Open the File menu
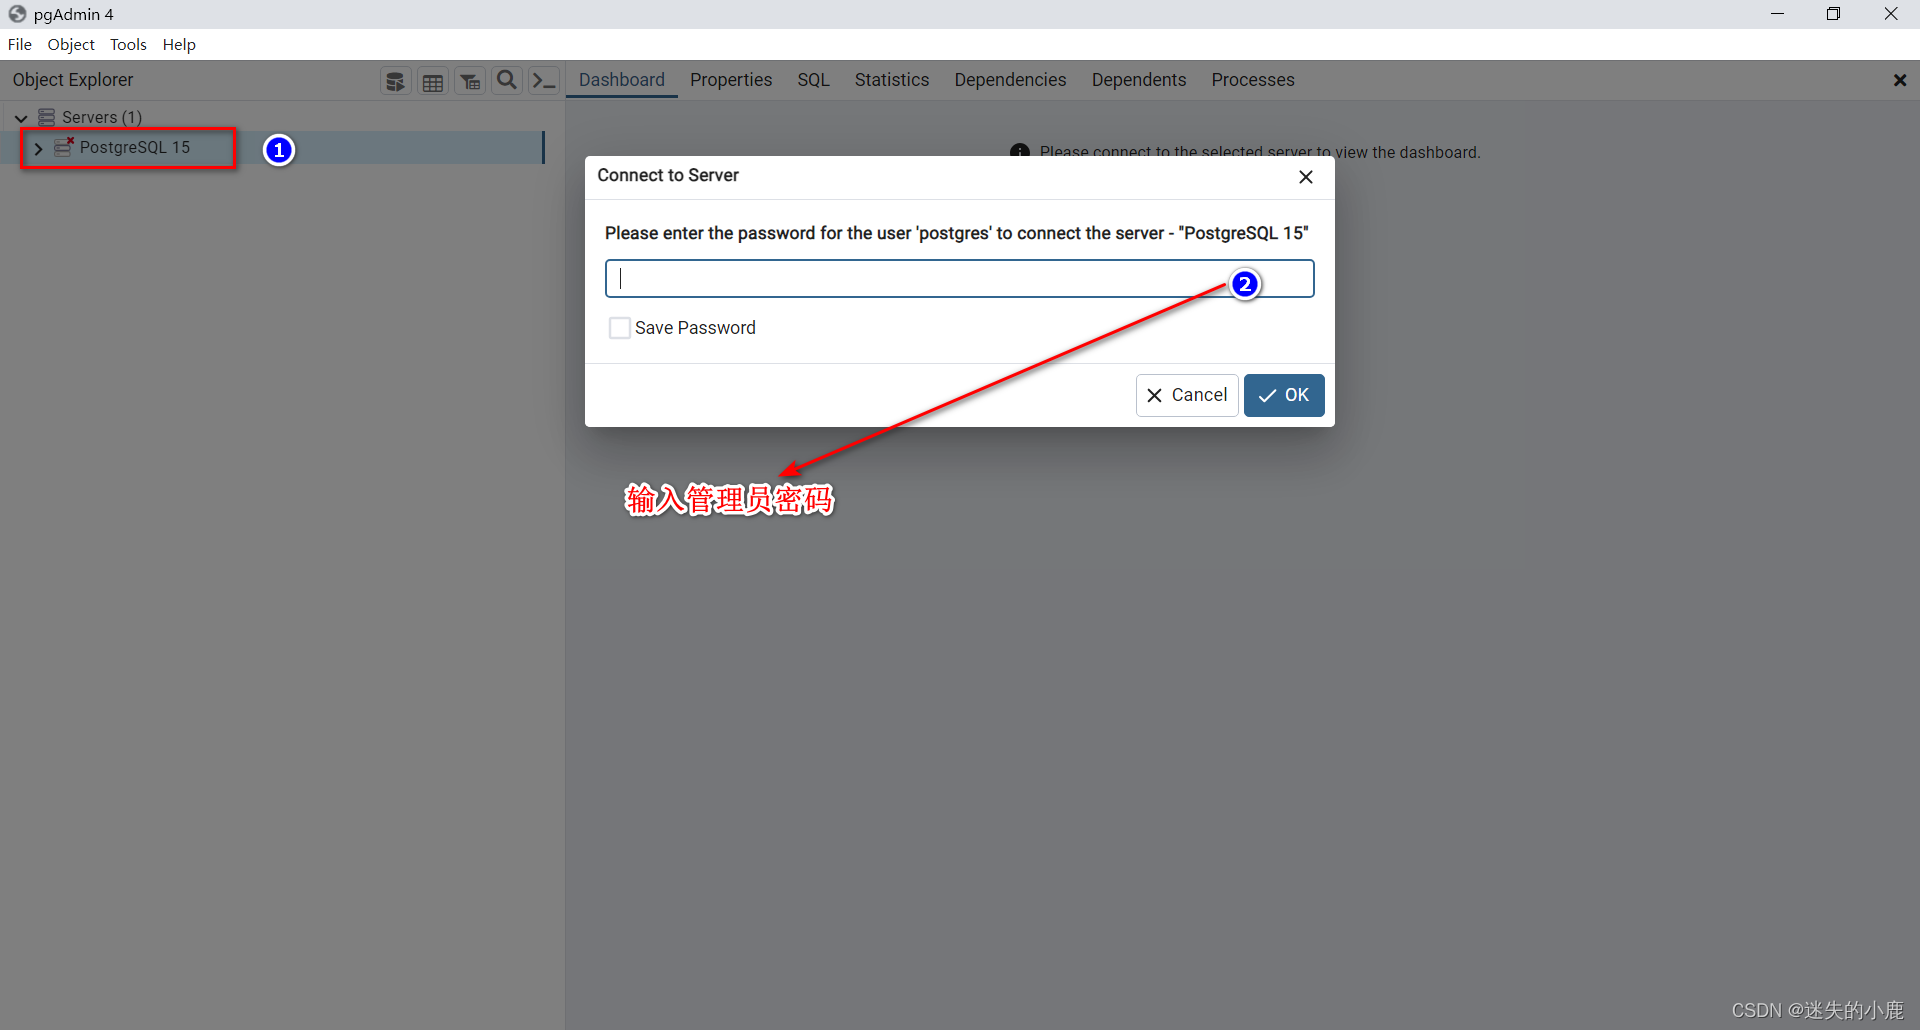This screenshot has height=1030, width=1920. pyautogui.click(x=20, y=44)
